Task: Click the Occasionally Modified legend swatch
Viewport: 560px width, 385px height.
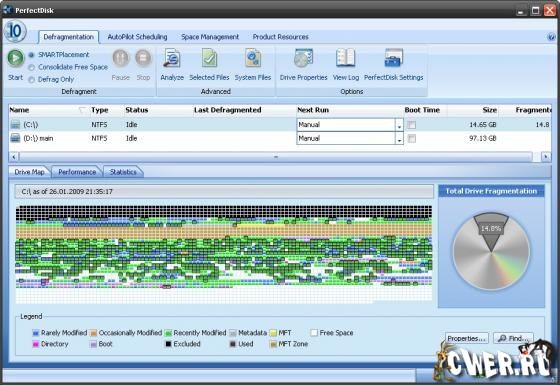Action: 93,333
